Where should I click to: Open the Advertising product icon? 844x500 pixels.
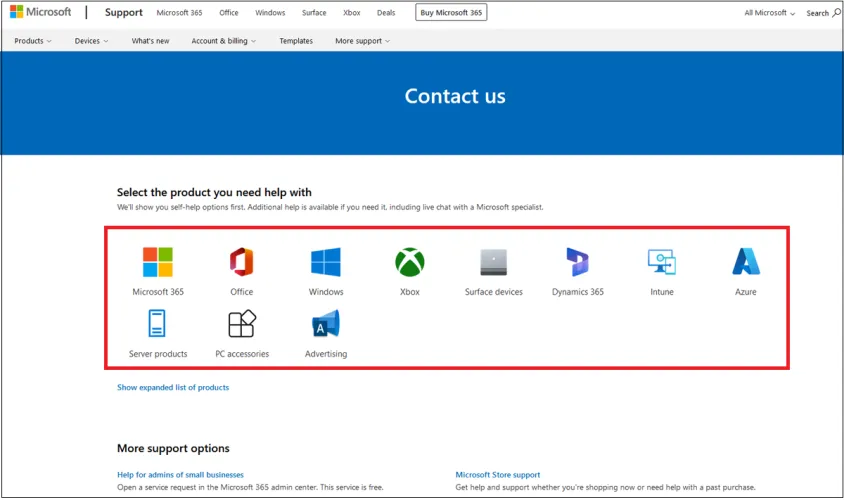point(326,324)
